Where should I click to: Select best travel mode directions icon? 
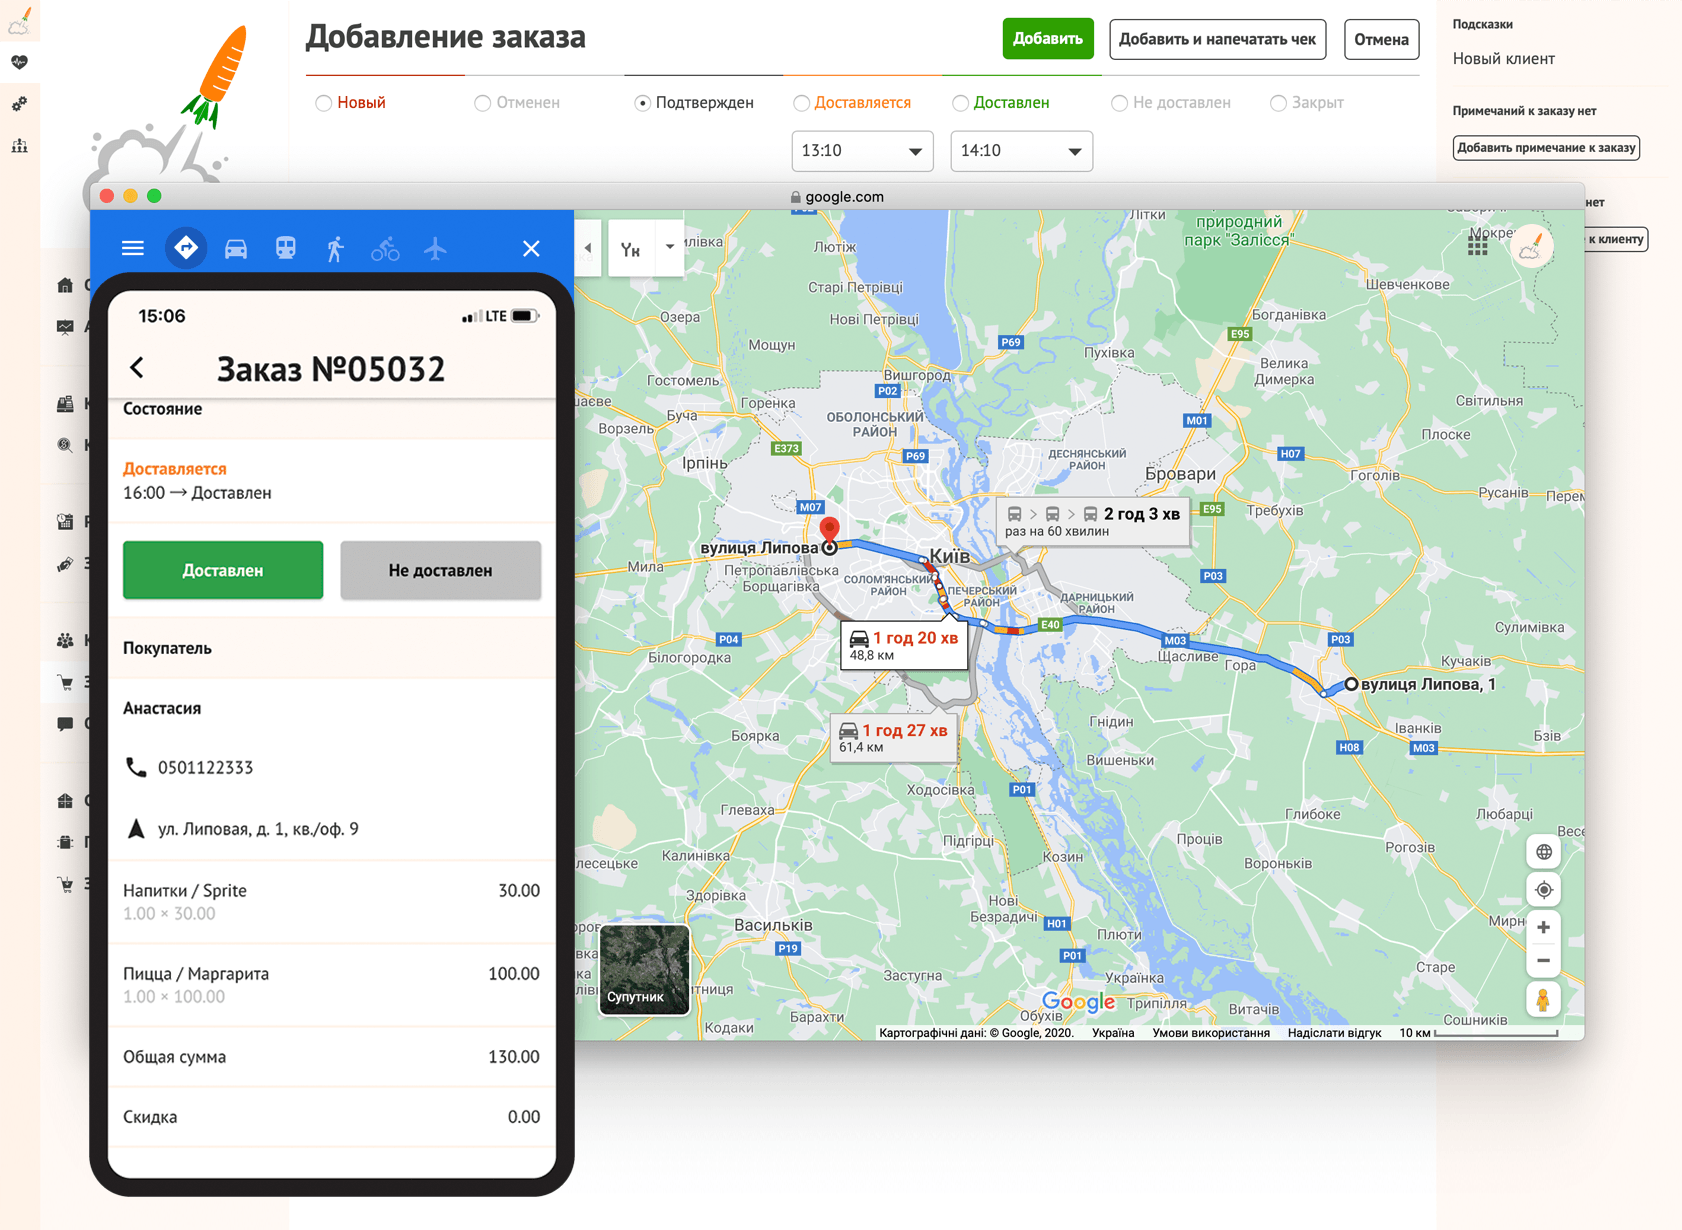[186, 248]
